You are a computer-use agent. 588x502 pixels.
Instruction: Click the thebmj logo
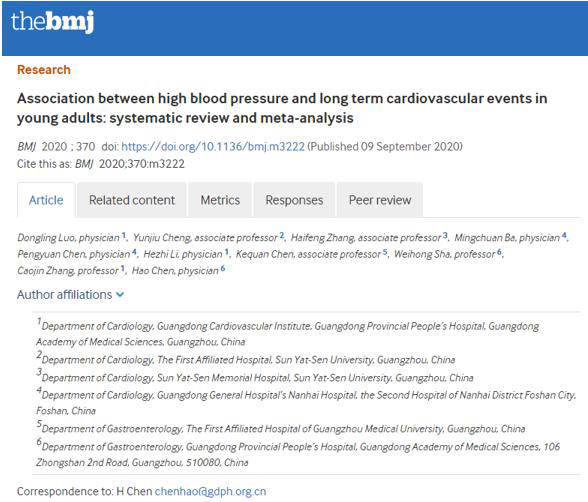point(52,22)
